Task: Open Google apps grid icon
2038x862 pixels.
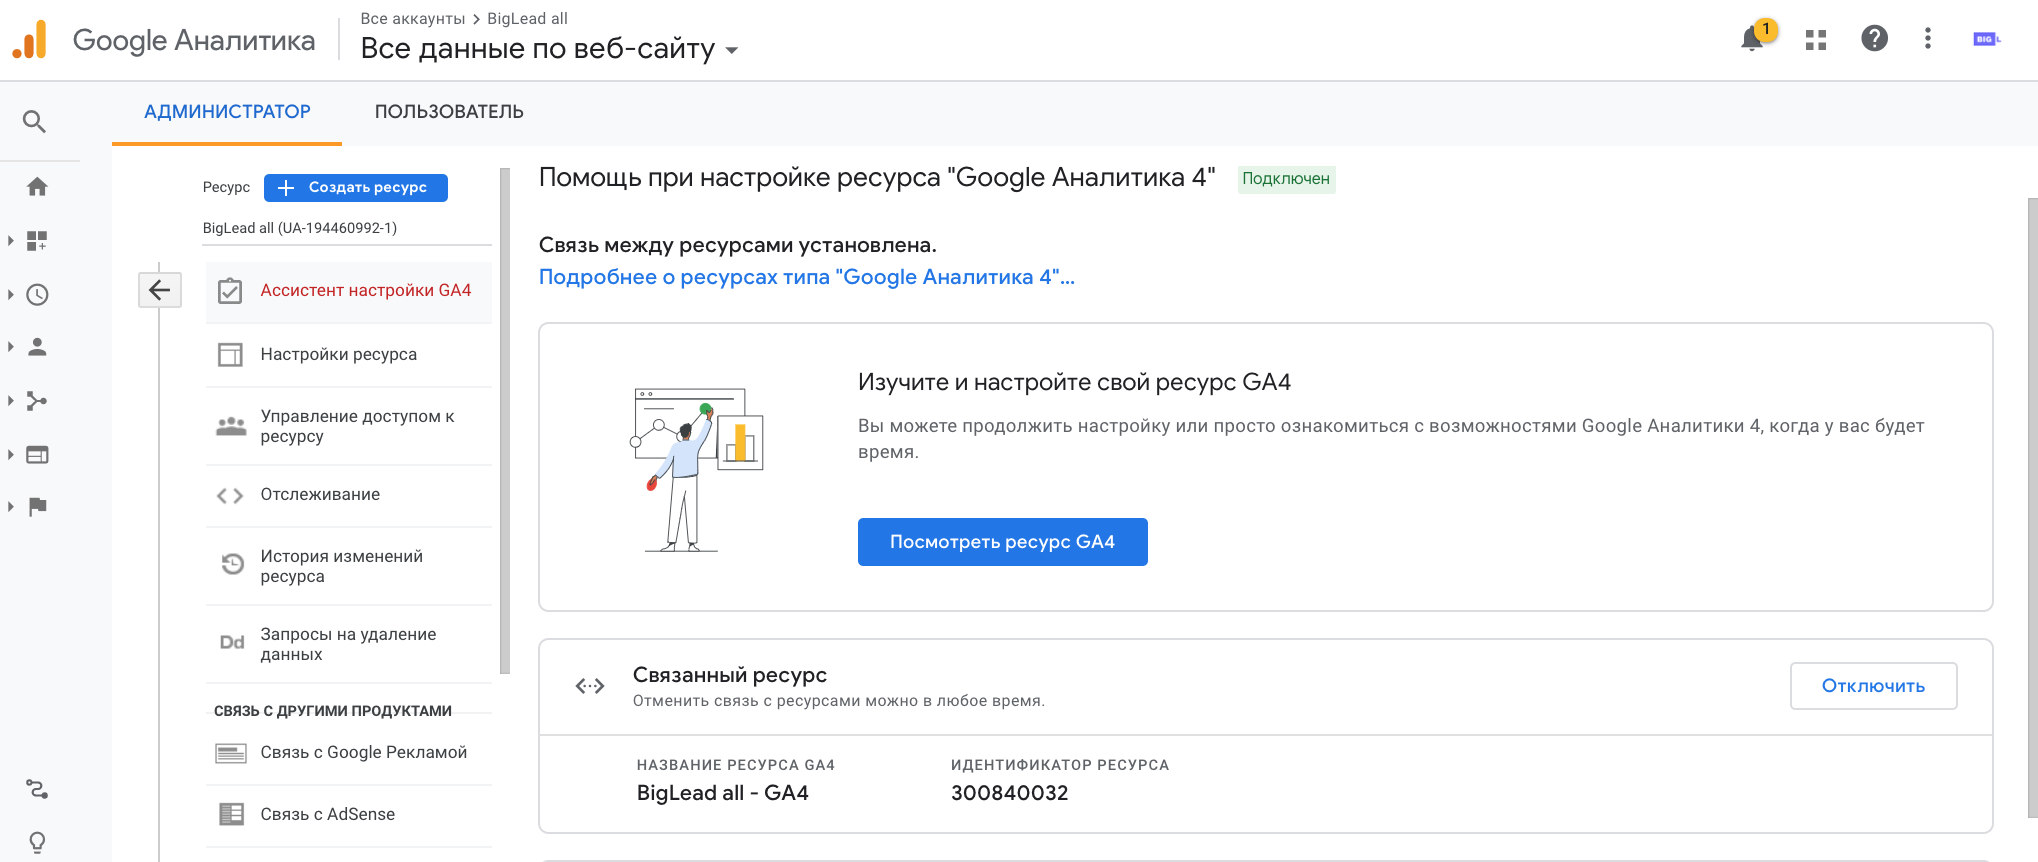Action: [x=1816, y=39]
